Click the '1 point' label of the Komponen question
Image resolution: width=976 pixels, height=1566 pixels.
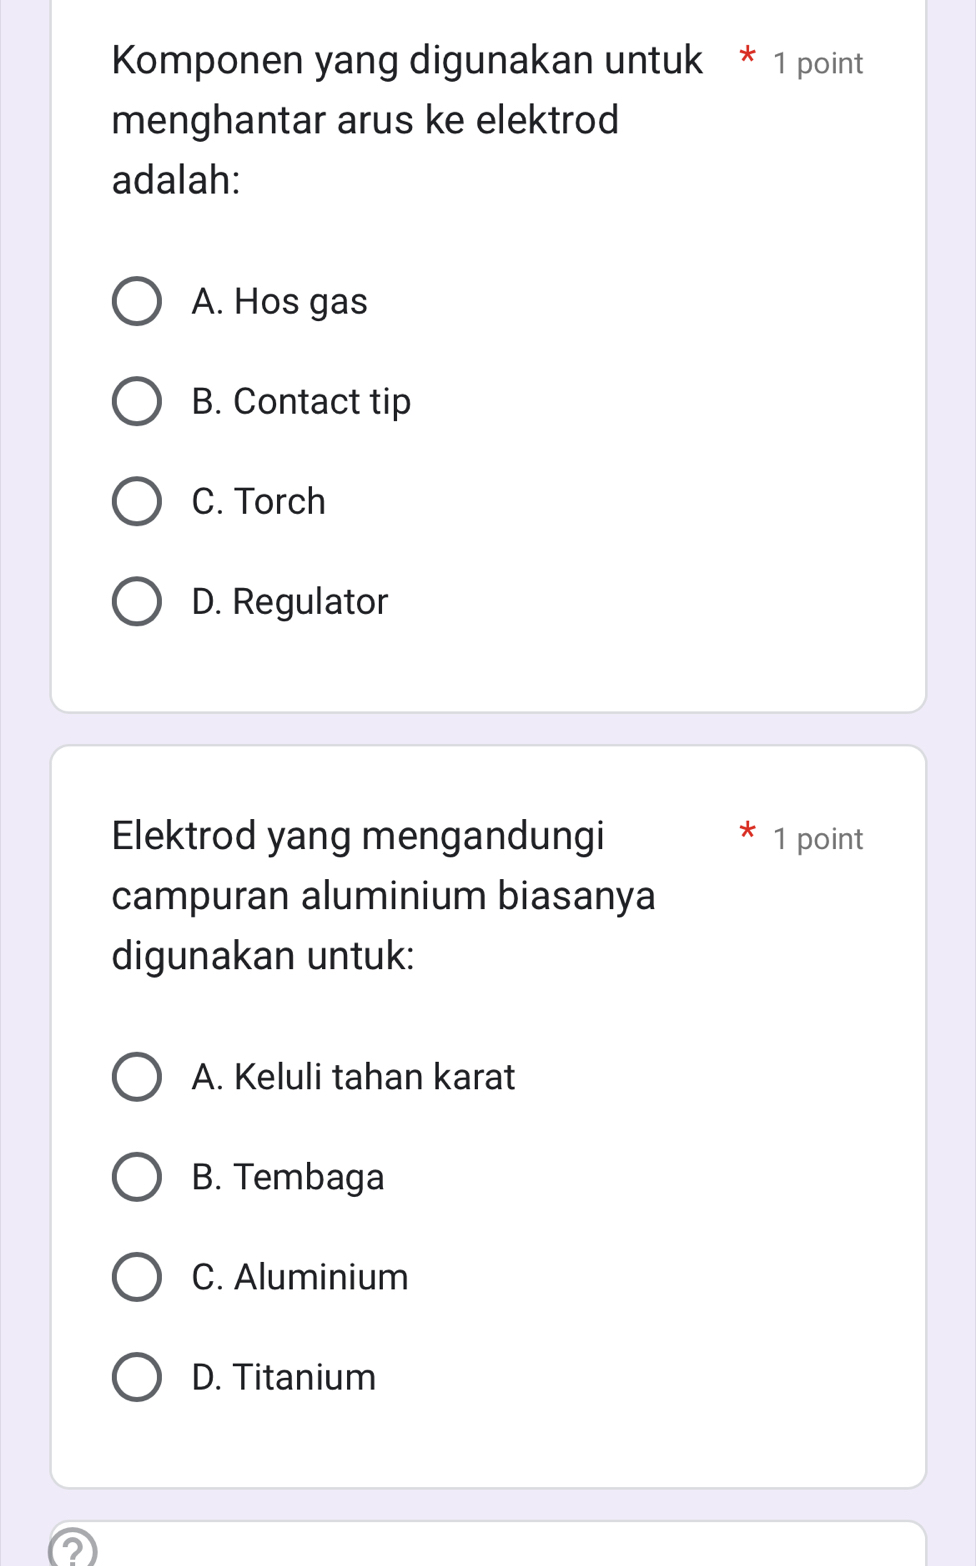[818, 64]
